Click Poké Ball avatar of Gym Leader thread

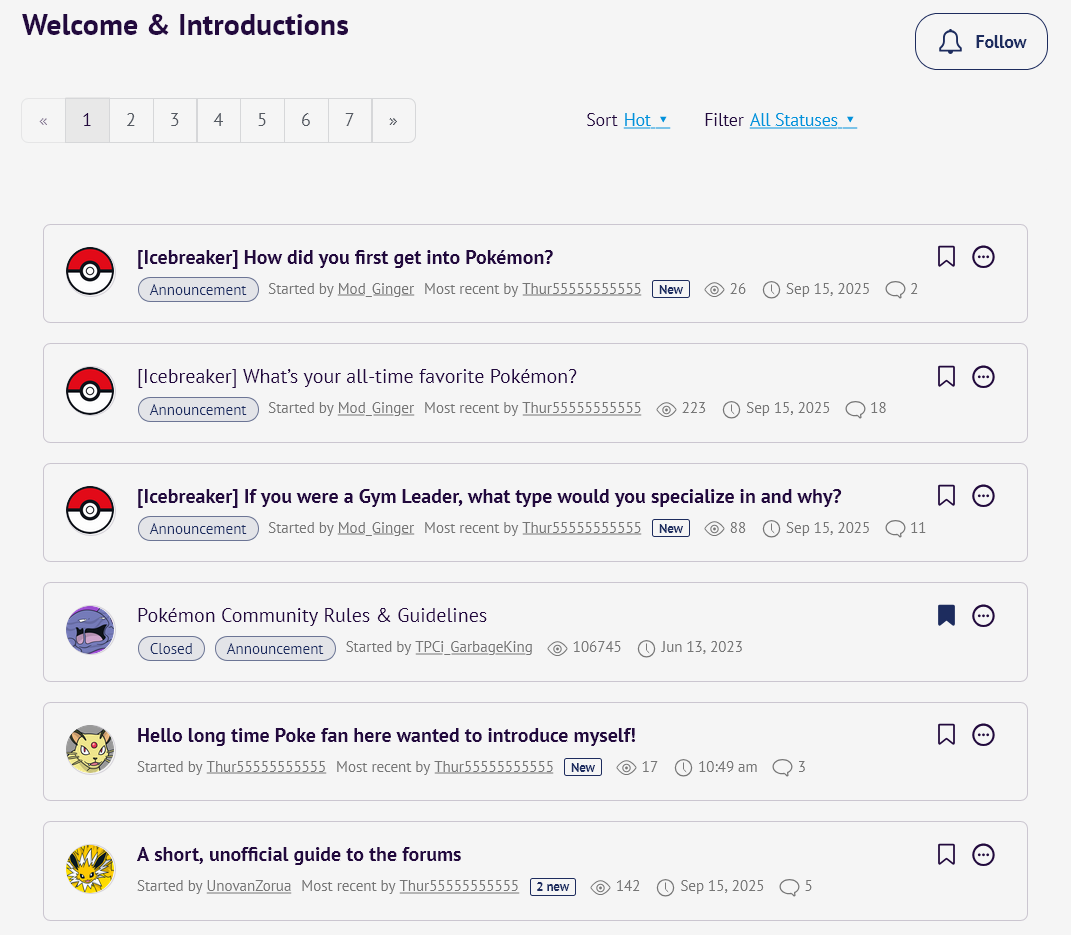click(90, 511)
